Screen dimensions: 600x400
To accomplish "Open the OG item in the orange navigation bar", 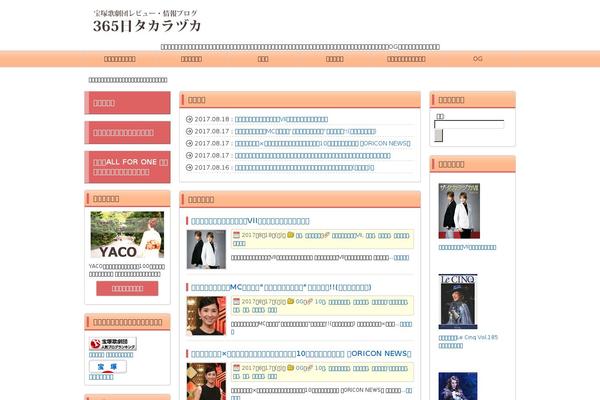I will click(x=478, y=59).
